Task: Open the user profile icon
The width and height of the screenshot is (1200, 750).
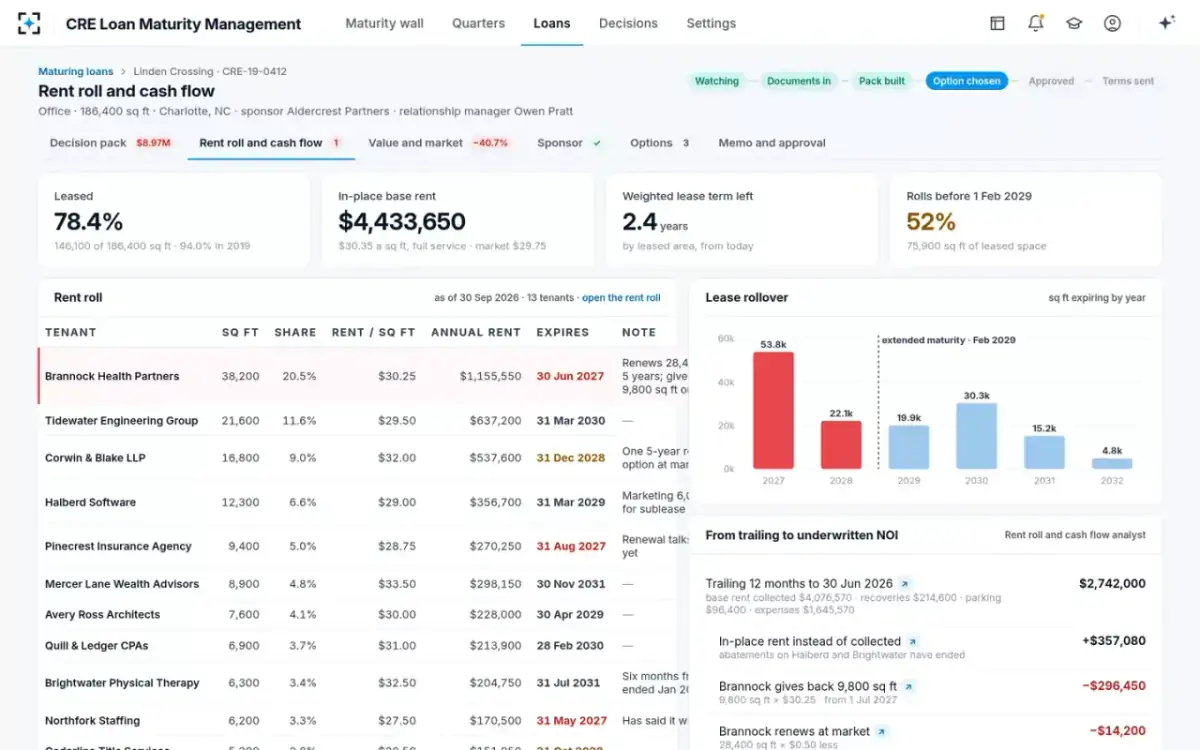Action: [1112, 23]
